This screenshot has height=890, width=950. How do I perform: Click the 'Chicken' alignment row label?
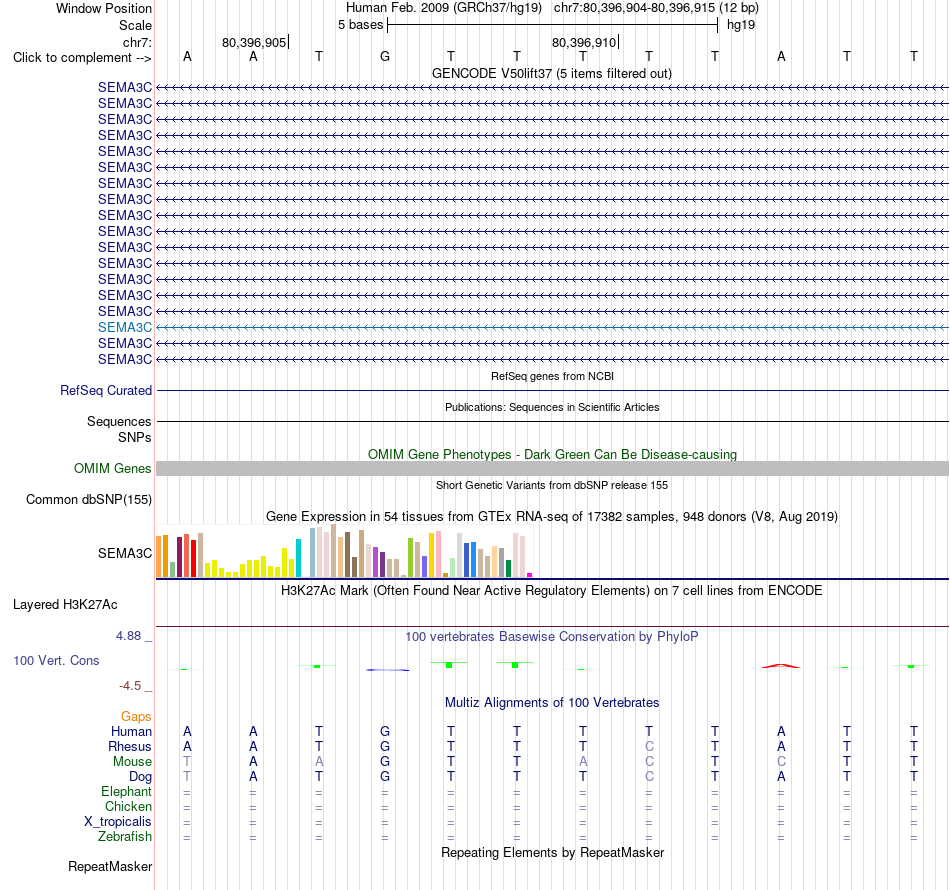pyautogui.click(x=128, y=806)
